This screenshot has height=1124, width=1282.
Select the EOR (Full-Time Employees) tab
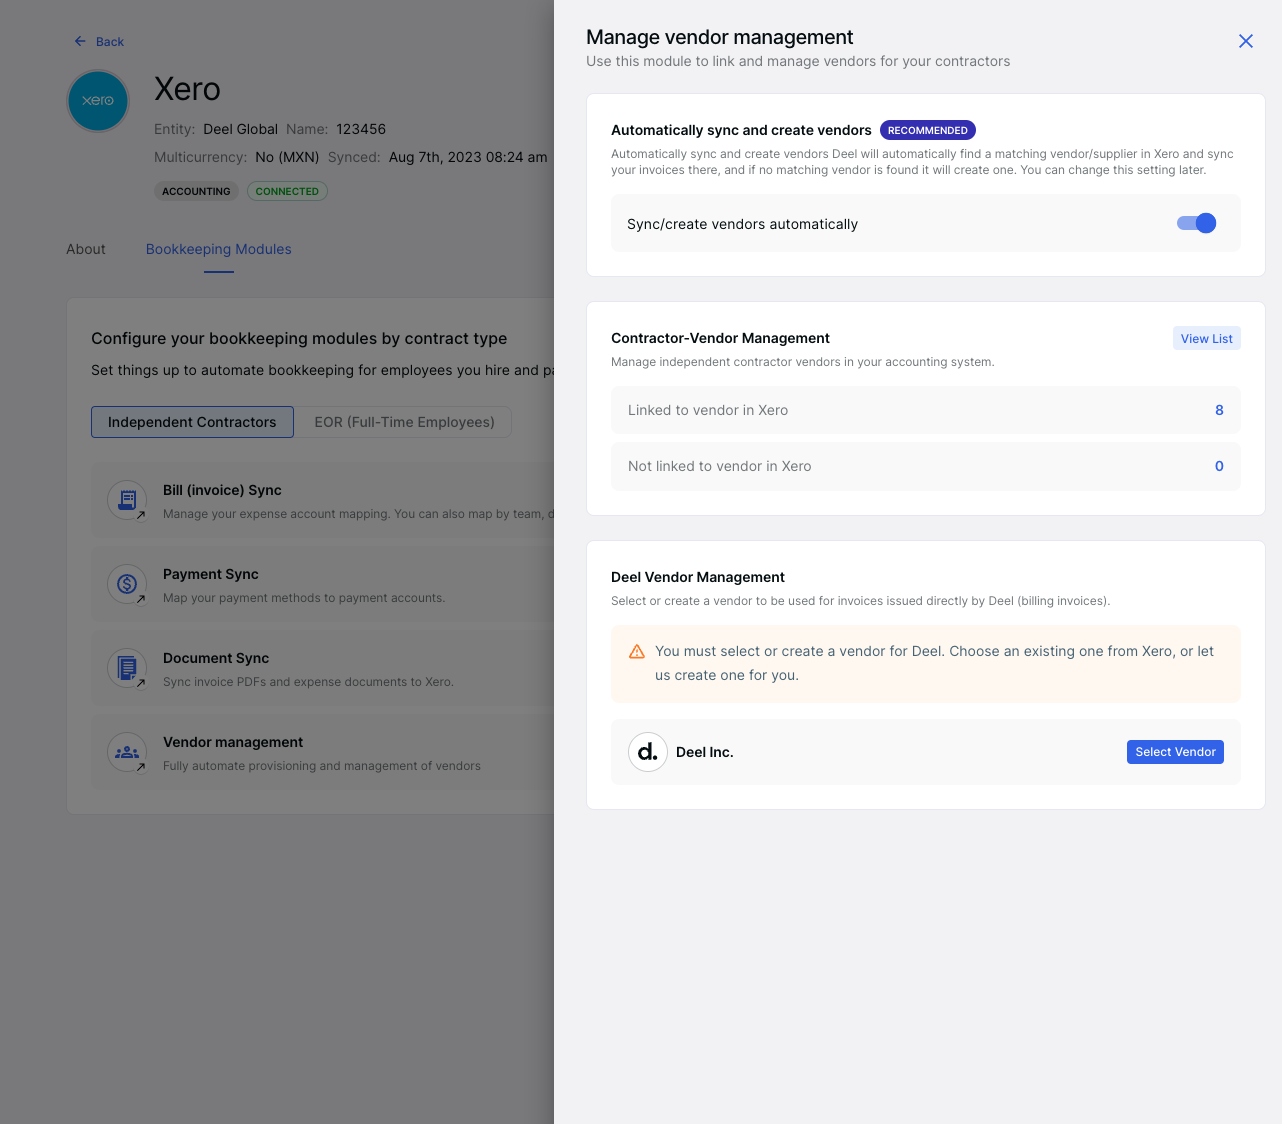[404, 422]
